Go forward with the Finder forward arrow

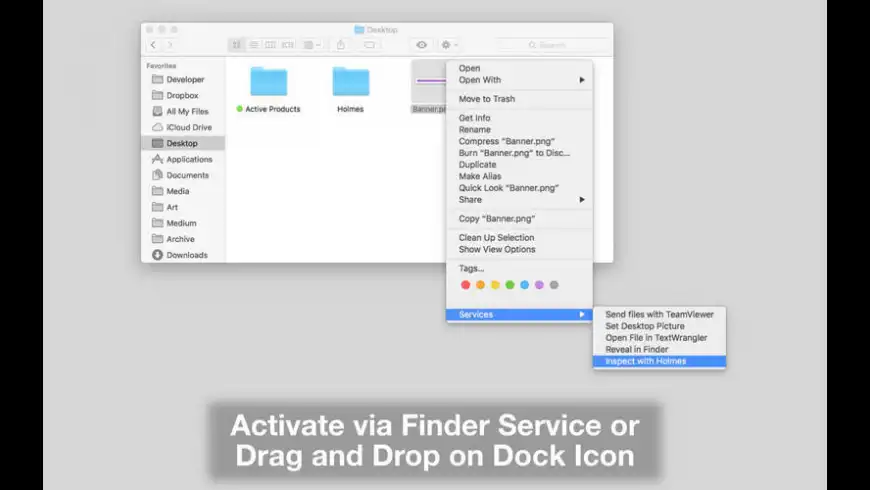[x=170, y=45]
